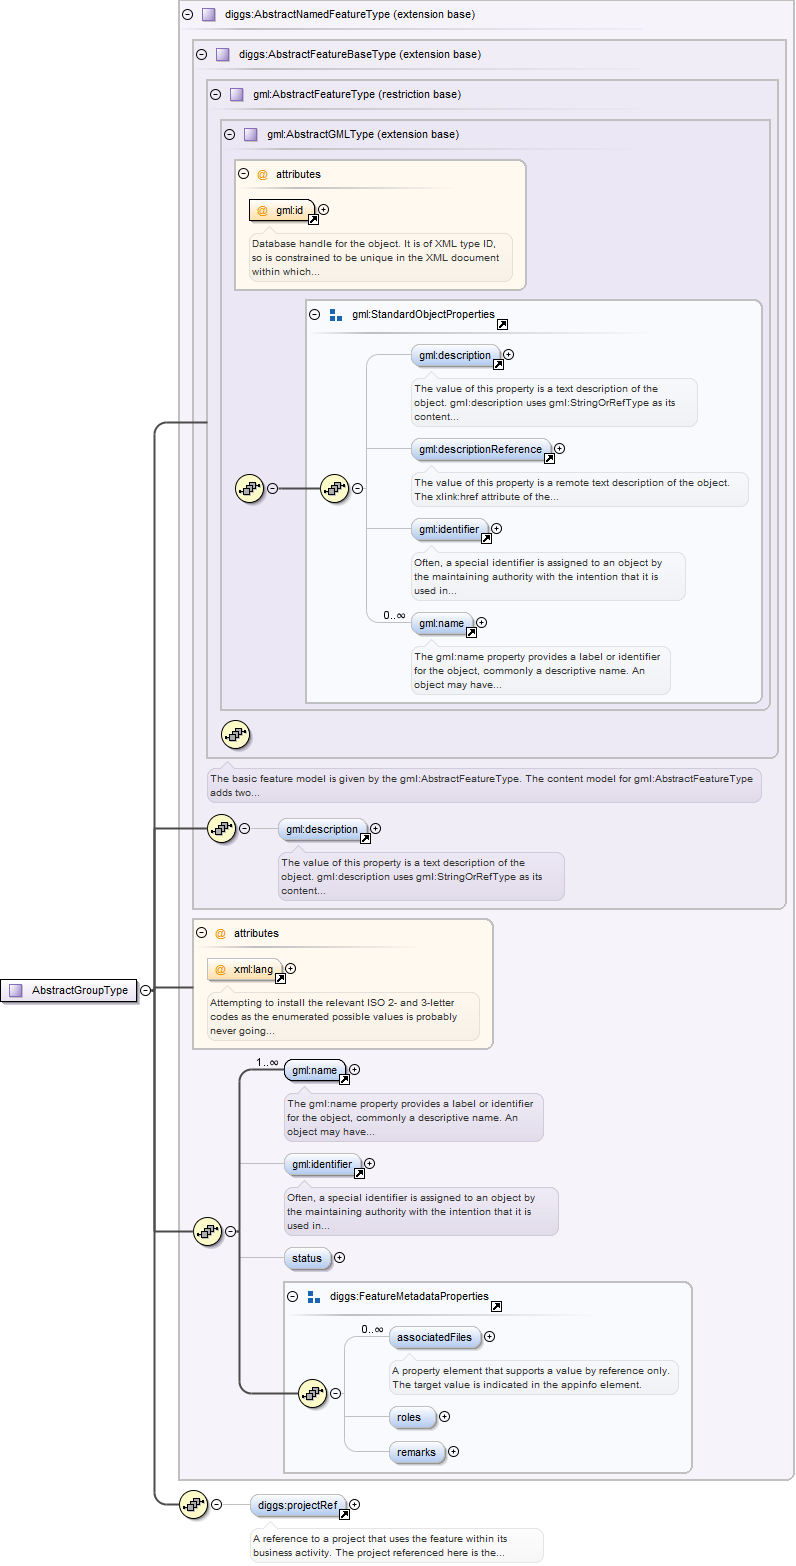Screen dimensions: 796x1566
Task: Click the link arrow on diggs:projectRef
Action: (x=344, y=1514)
